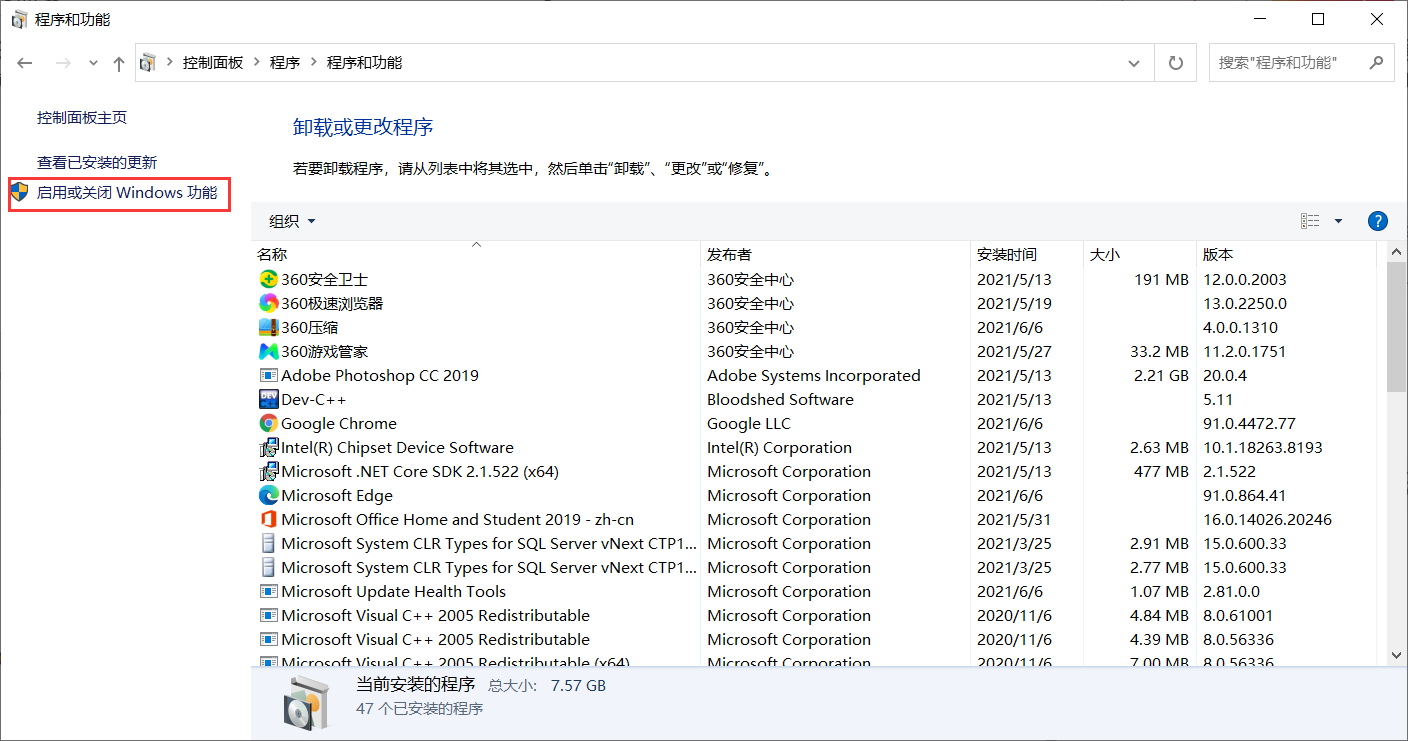Click the 360游戏管家 program icon

click(x=268, y=351)
